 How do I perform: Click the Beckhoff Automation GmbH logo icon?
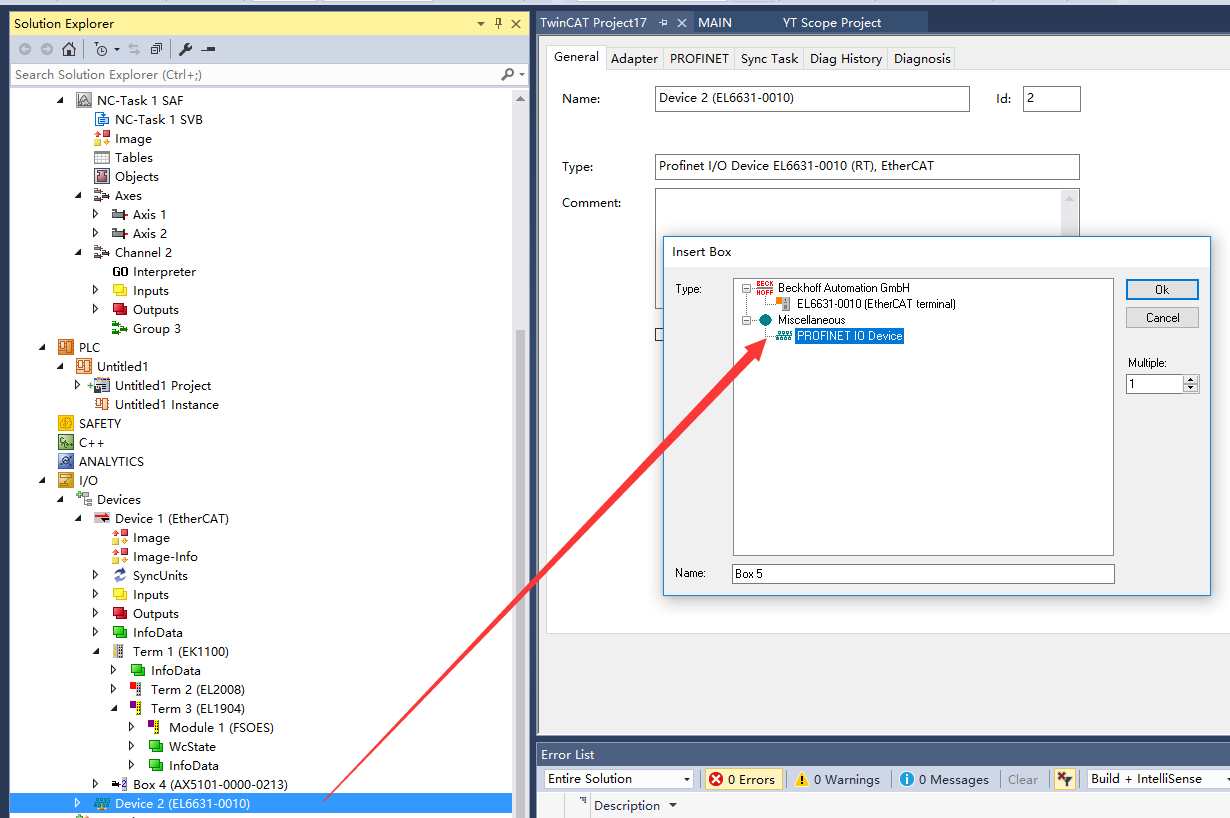(765, 288)
